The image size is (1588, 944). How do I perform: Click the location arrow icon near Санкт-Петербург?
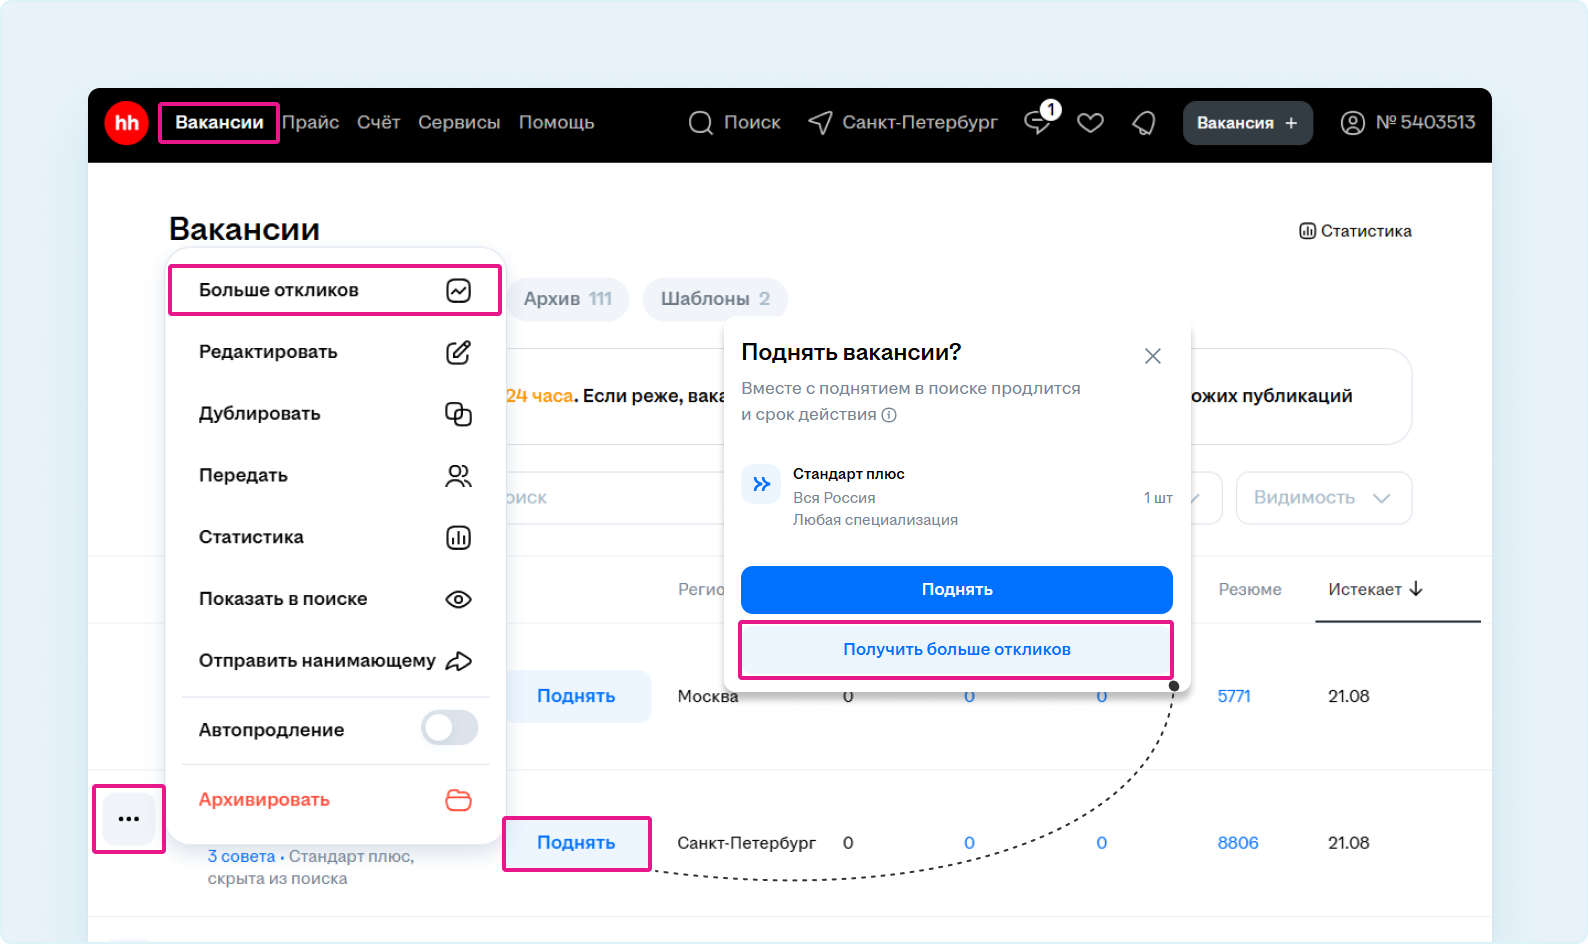[x=820, y=123]
